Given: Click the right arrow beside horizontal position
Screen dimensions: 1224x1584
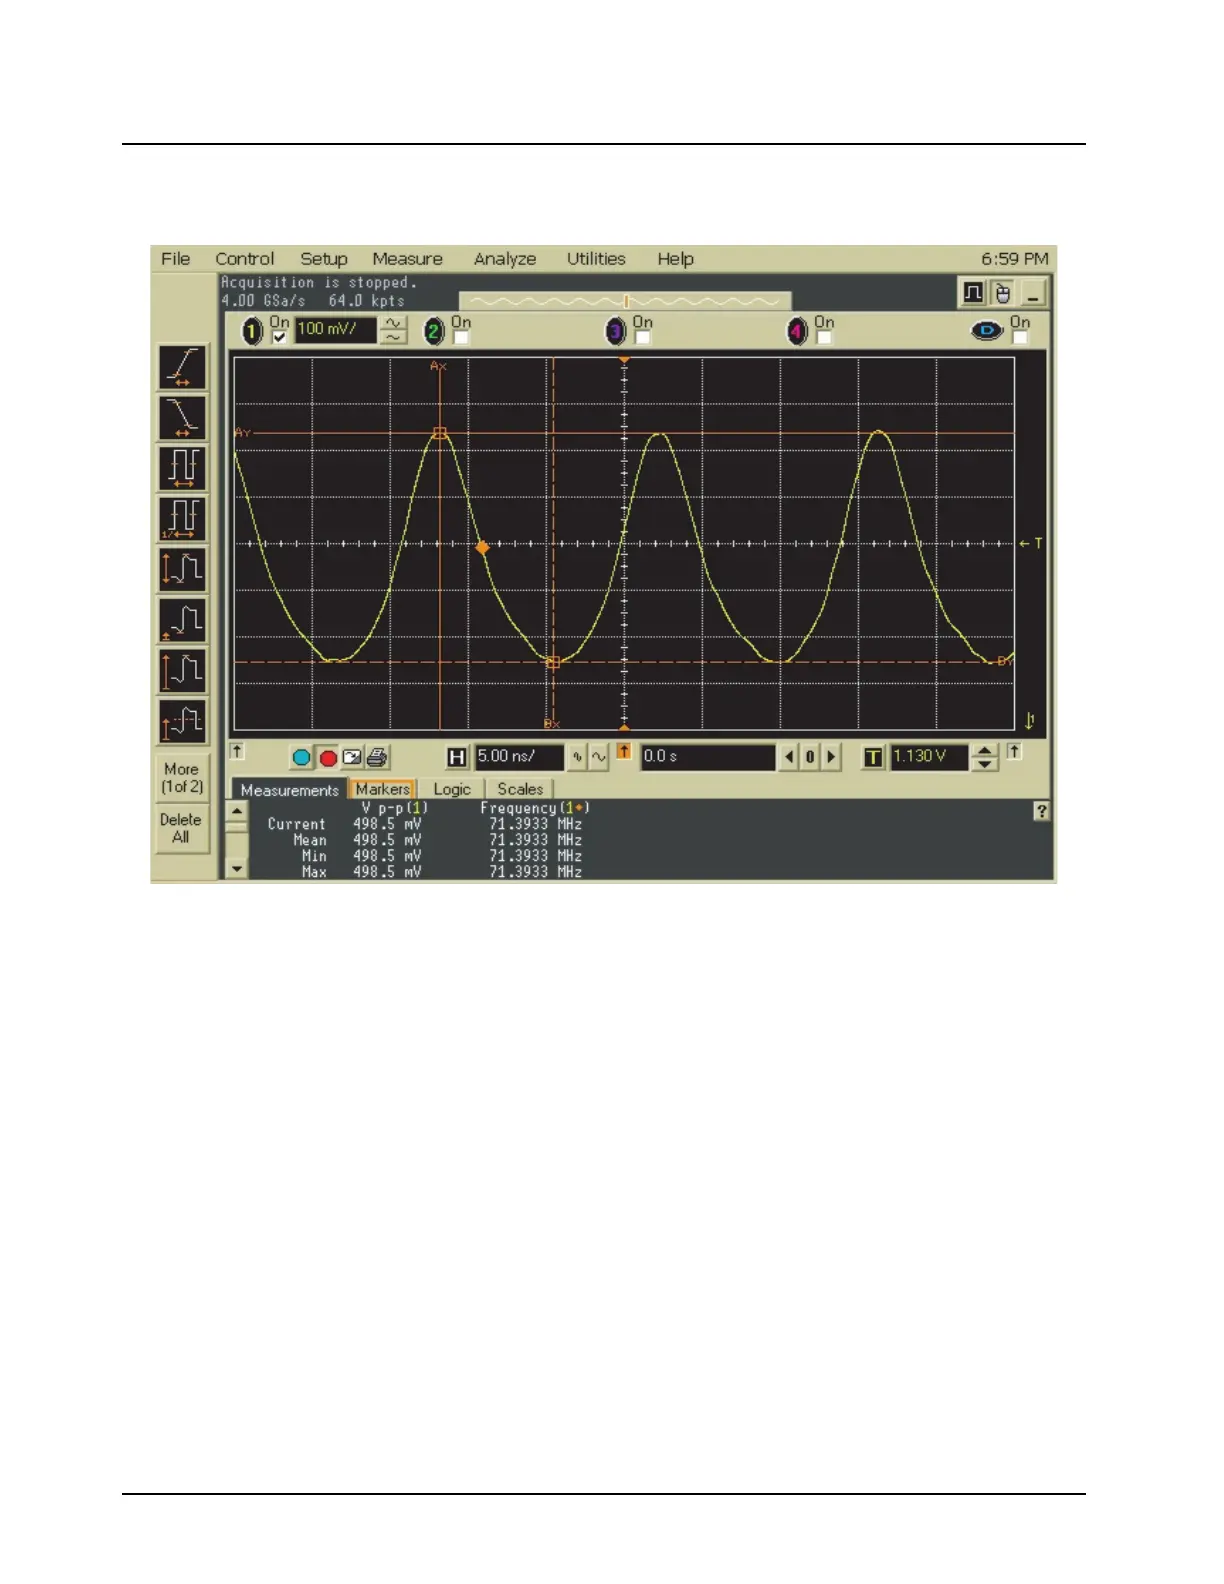Looking at the screenshot, I should click(831, 757).
